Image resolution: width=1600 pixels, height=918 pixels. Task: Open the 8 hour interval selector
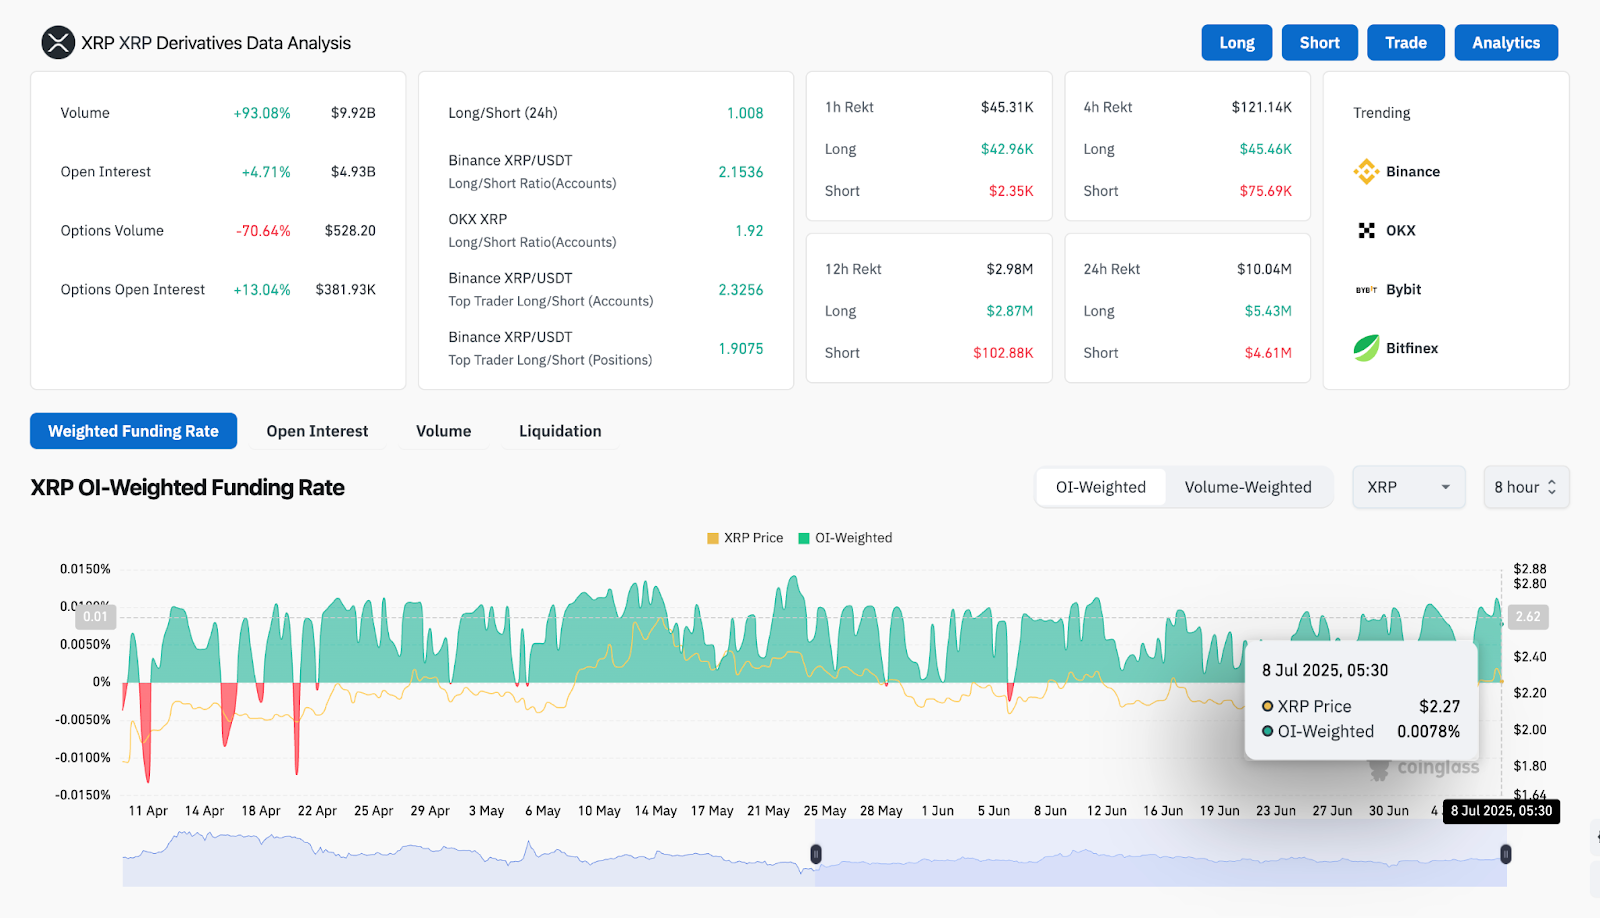tap(1525, 487)
